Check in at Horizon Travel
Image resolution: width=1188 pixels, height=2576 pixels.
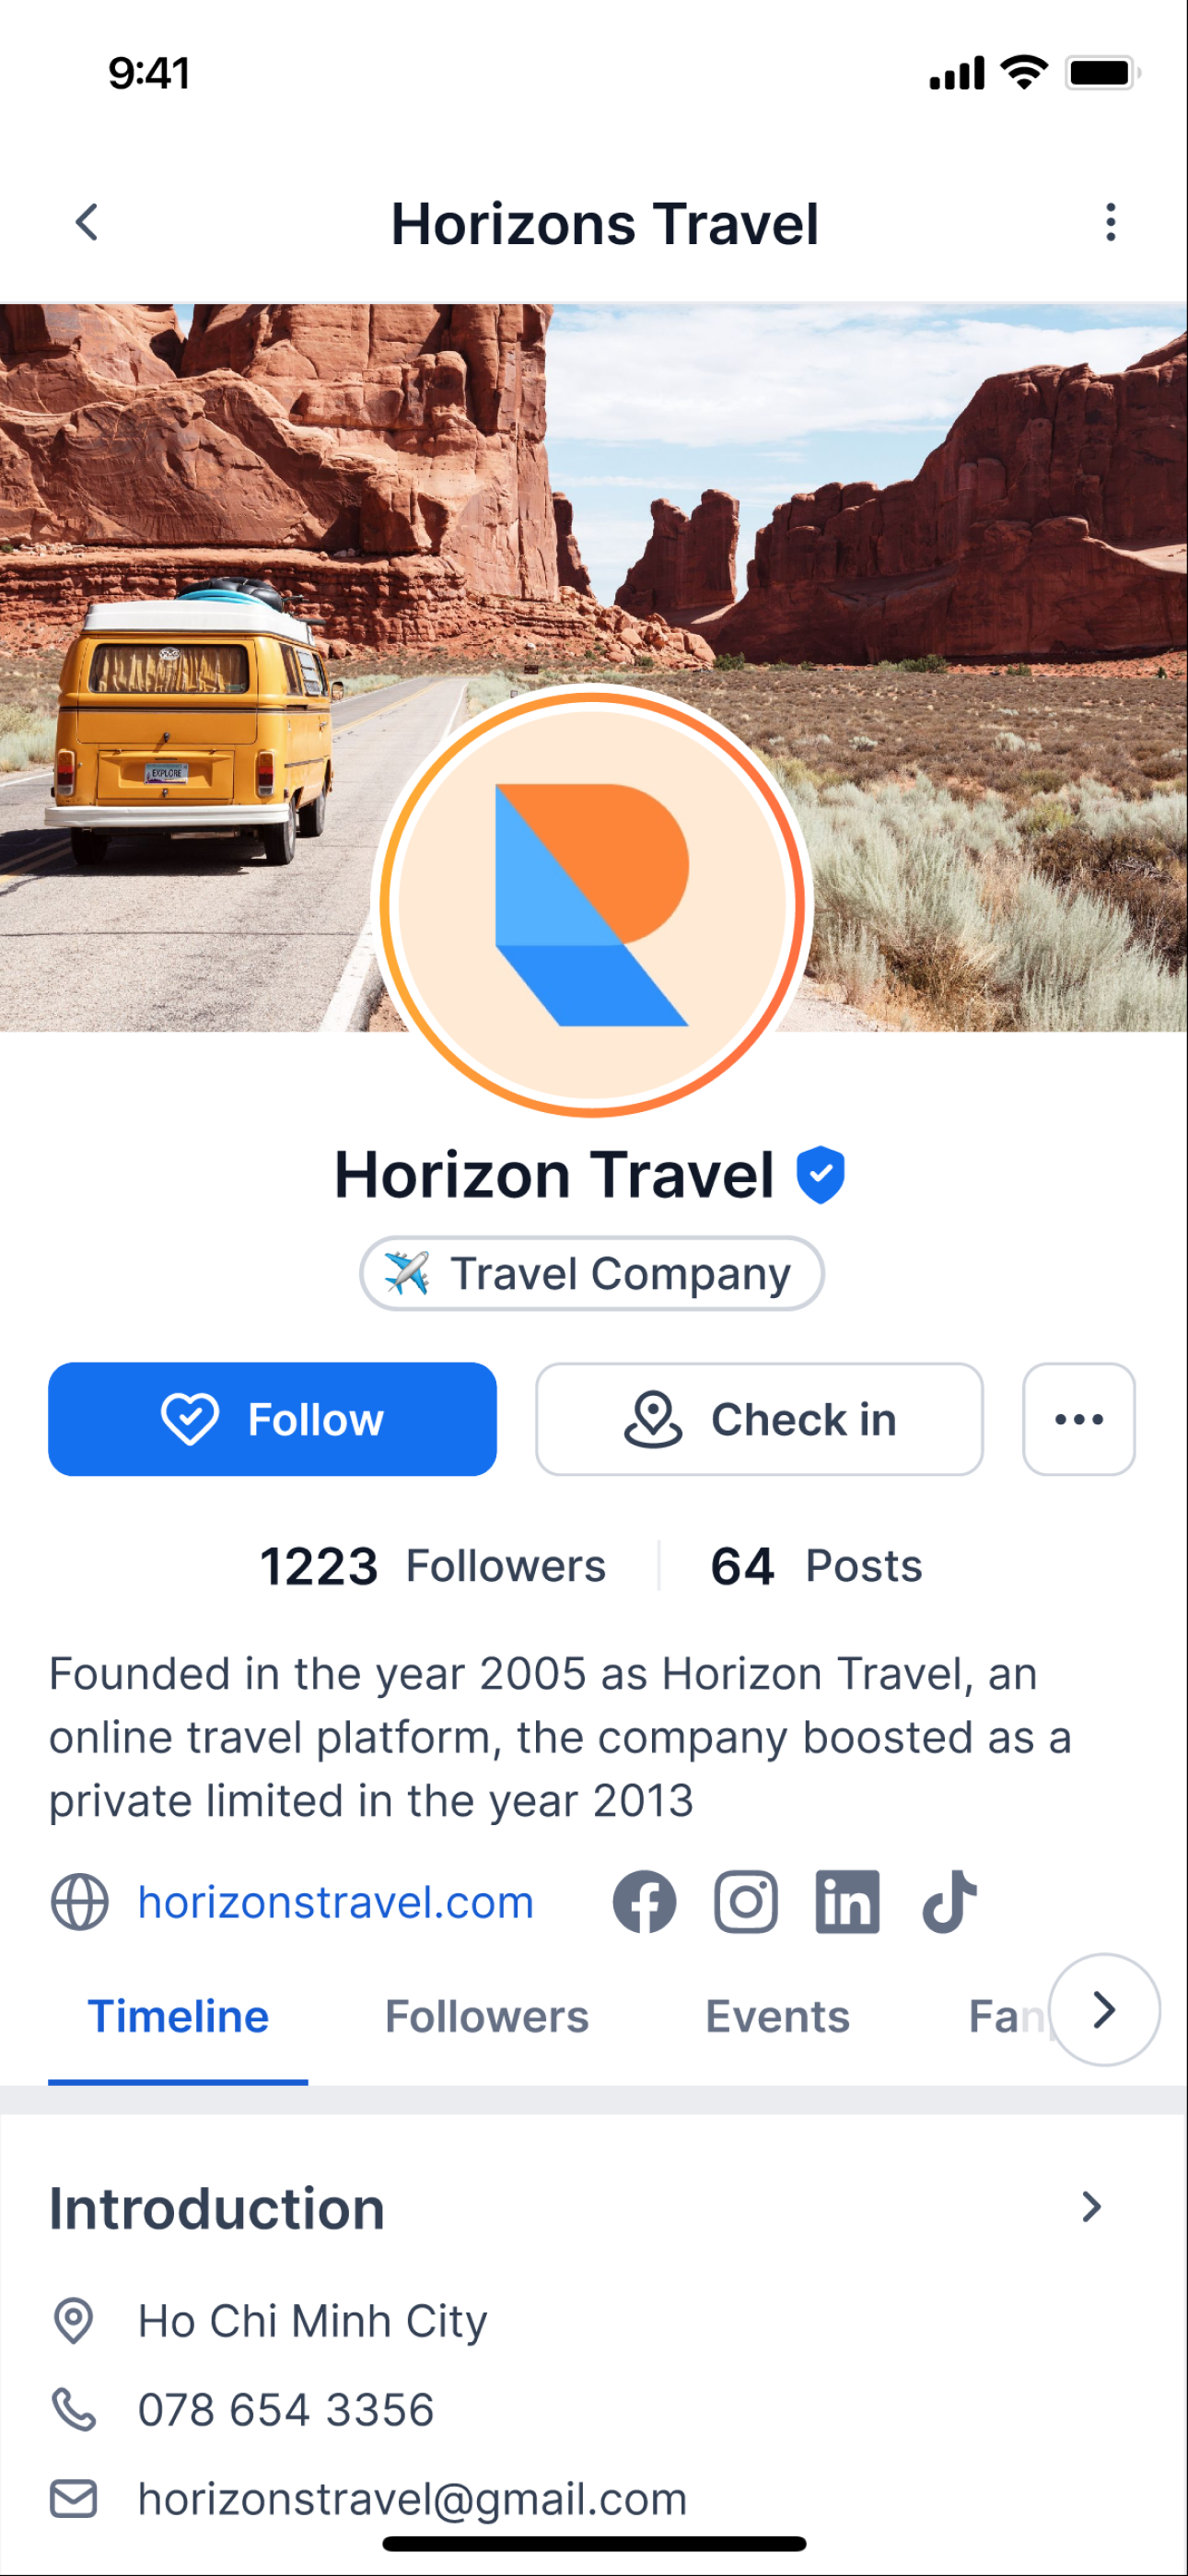click(x=759, y=1419)
